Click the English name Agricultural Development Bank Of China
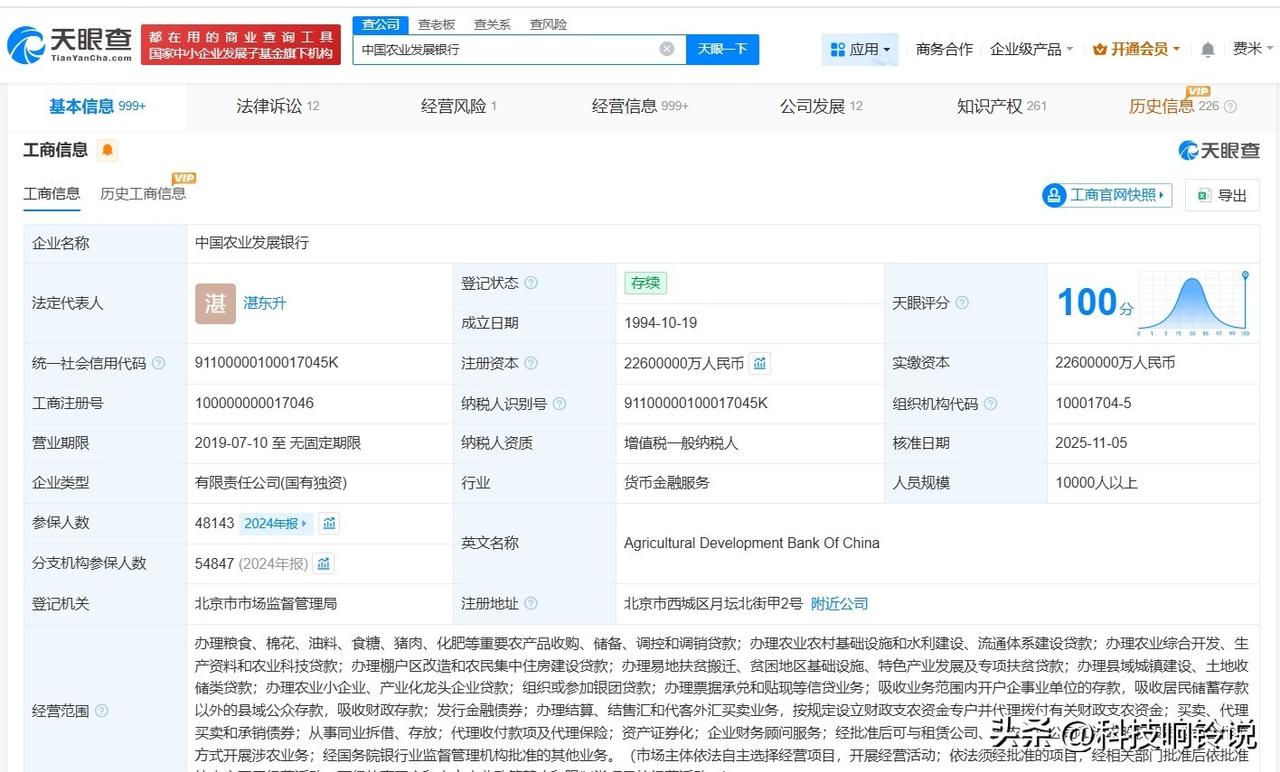 point(752,543)
